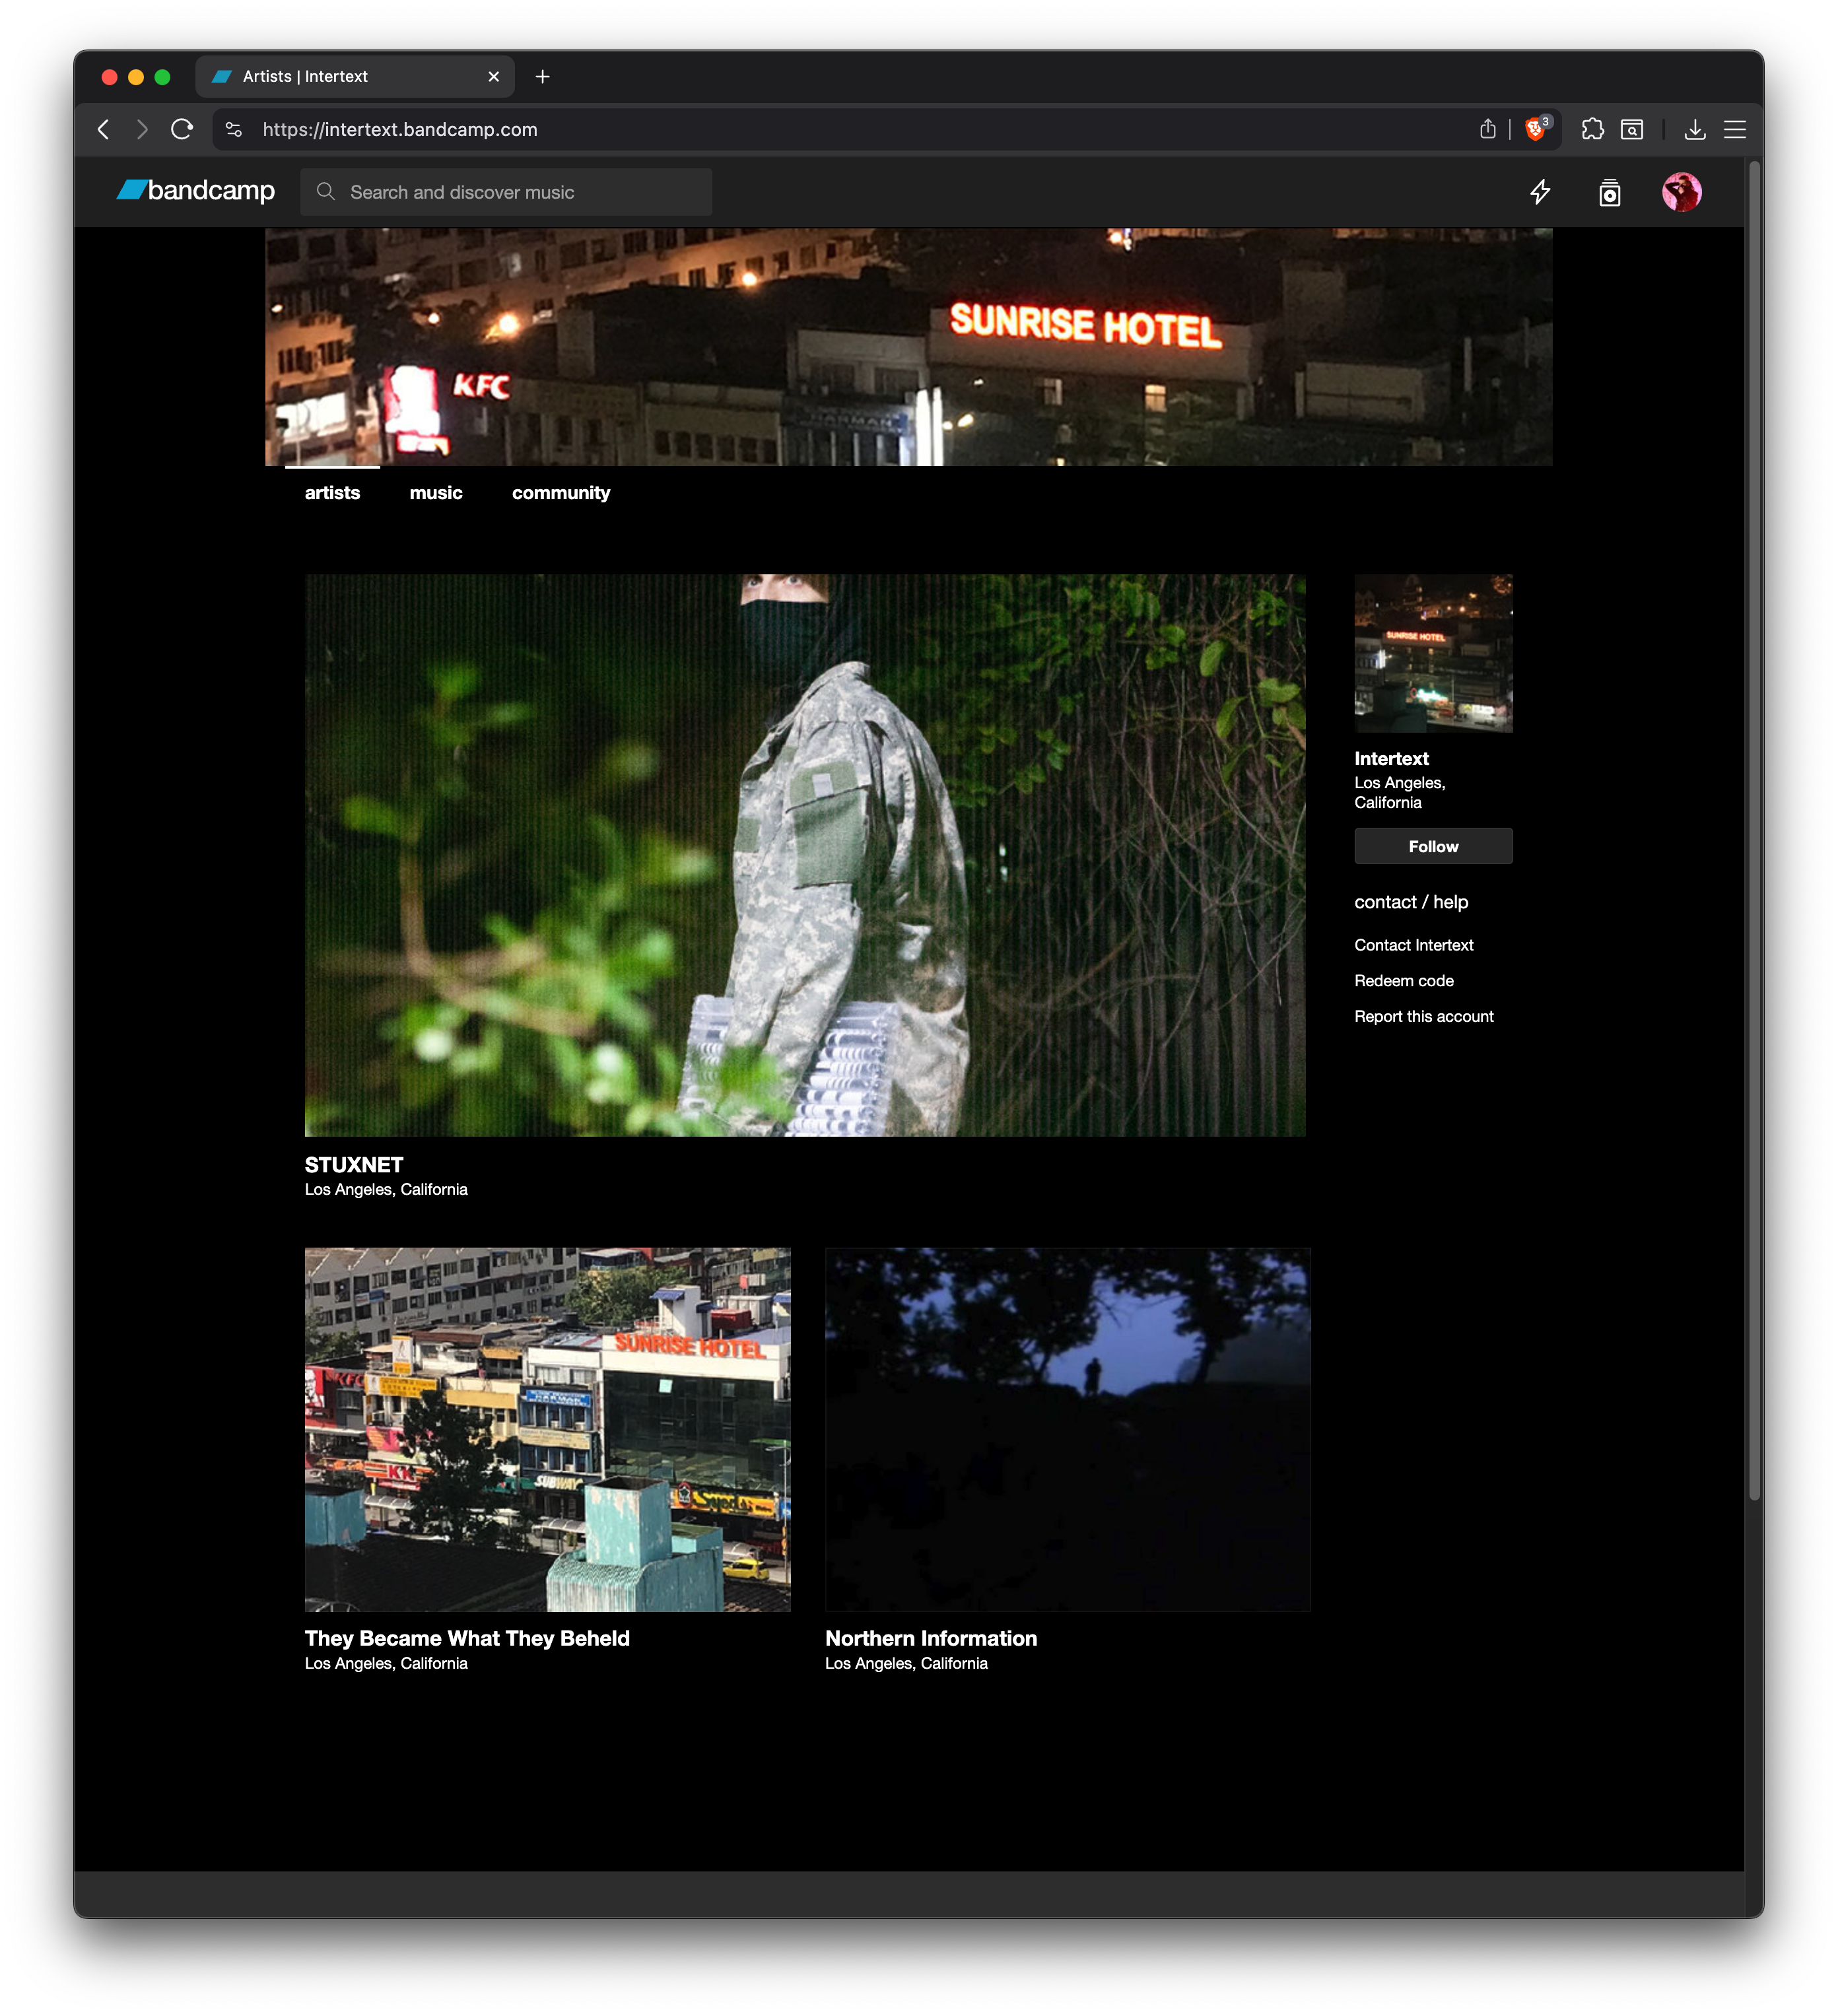Click the Brave Shields icon

[1535, 129]
